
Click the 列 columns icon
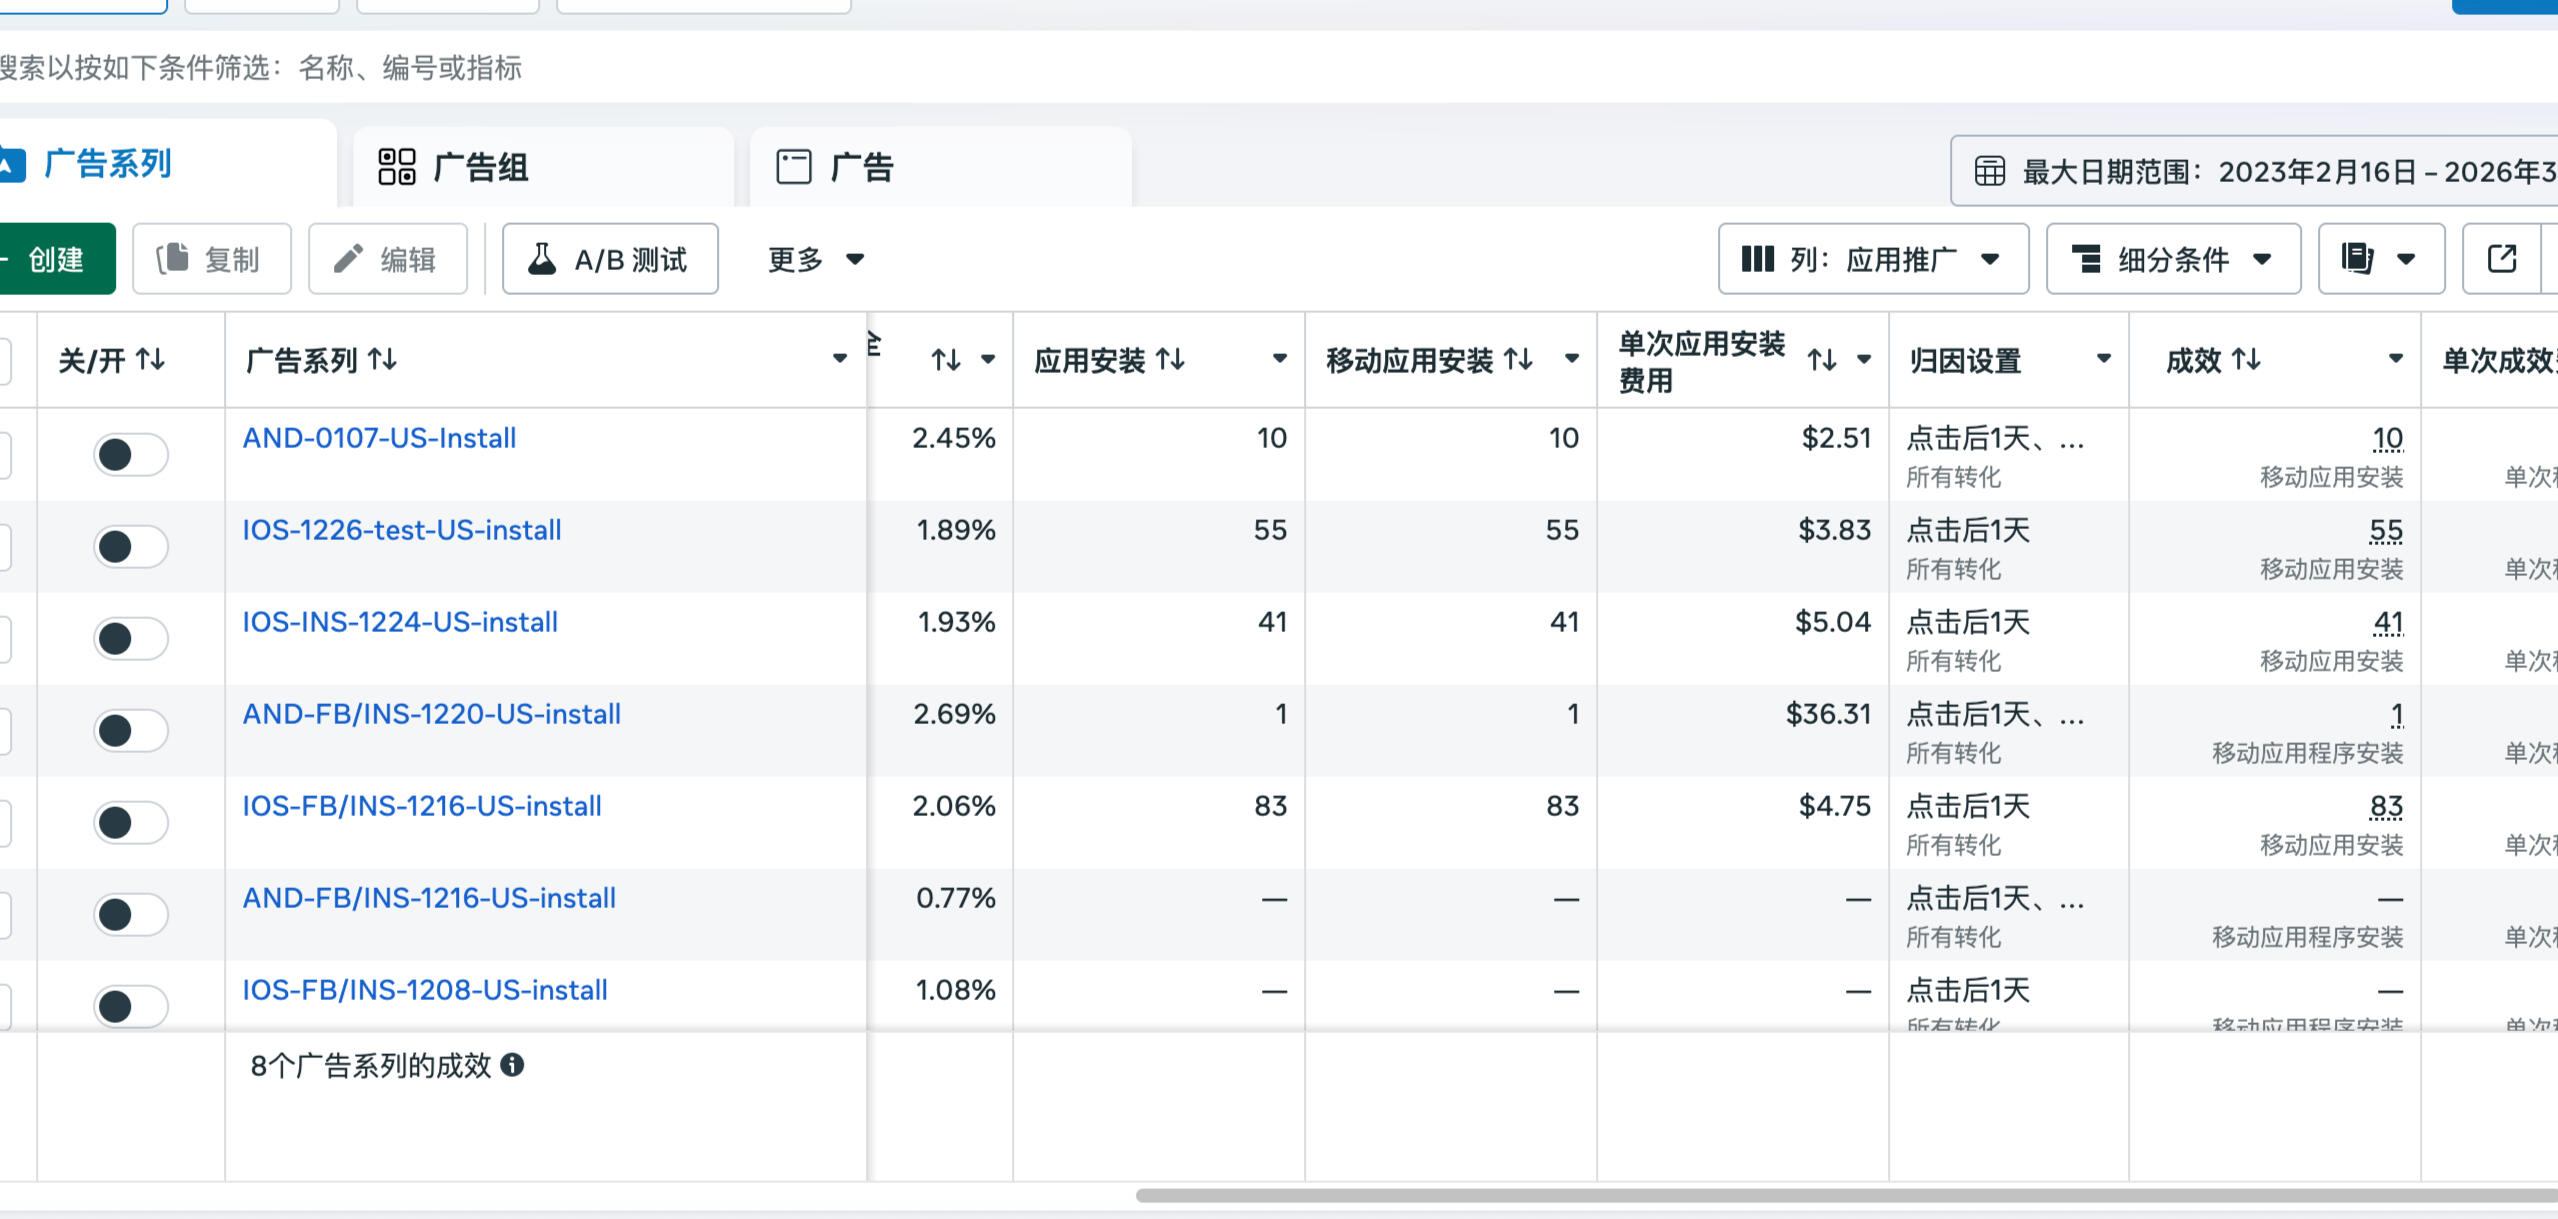click(x=1757, y=259)
